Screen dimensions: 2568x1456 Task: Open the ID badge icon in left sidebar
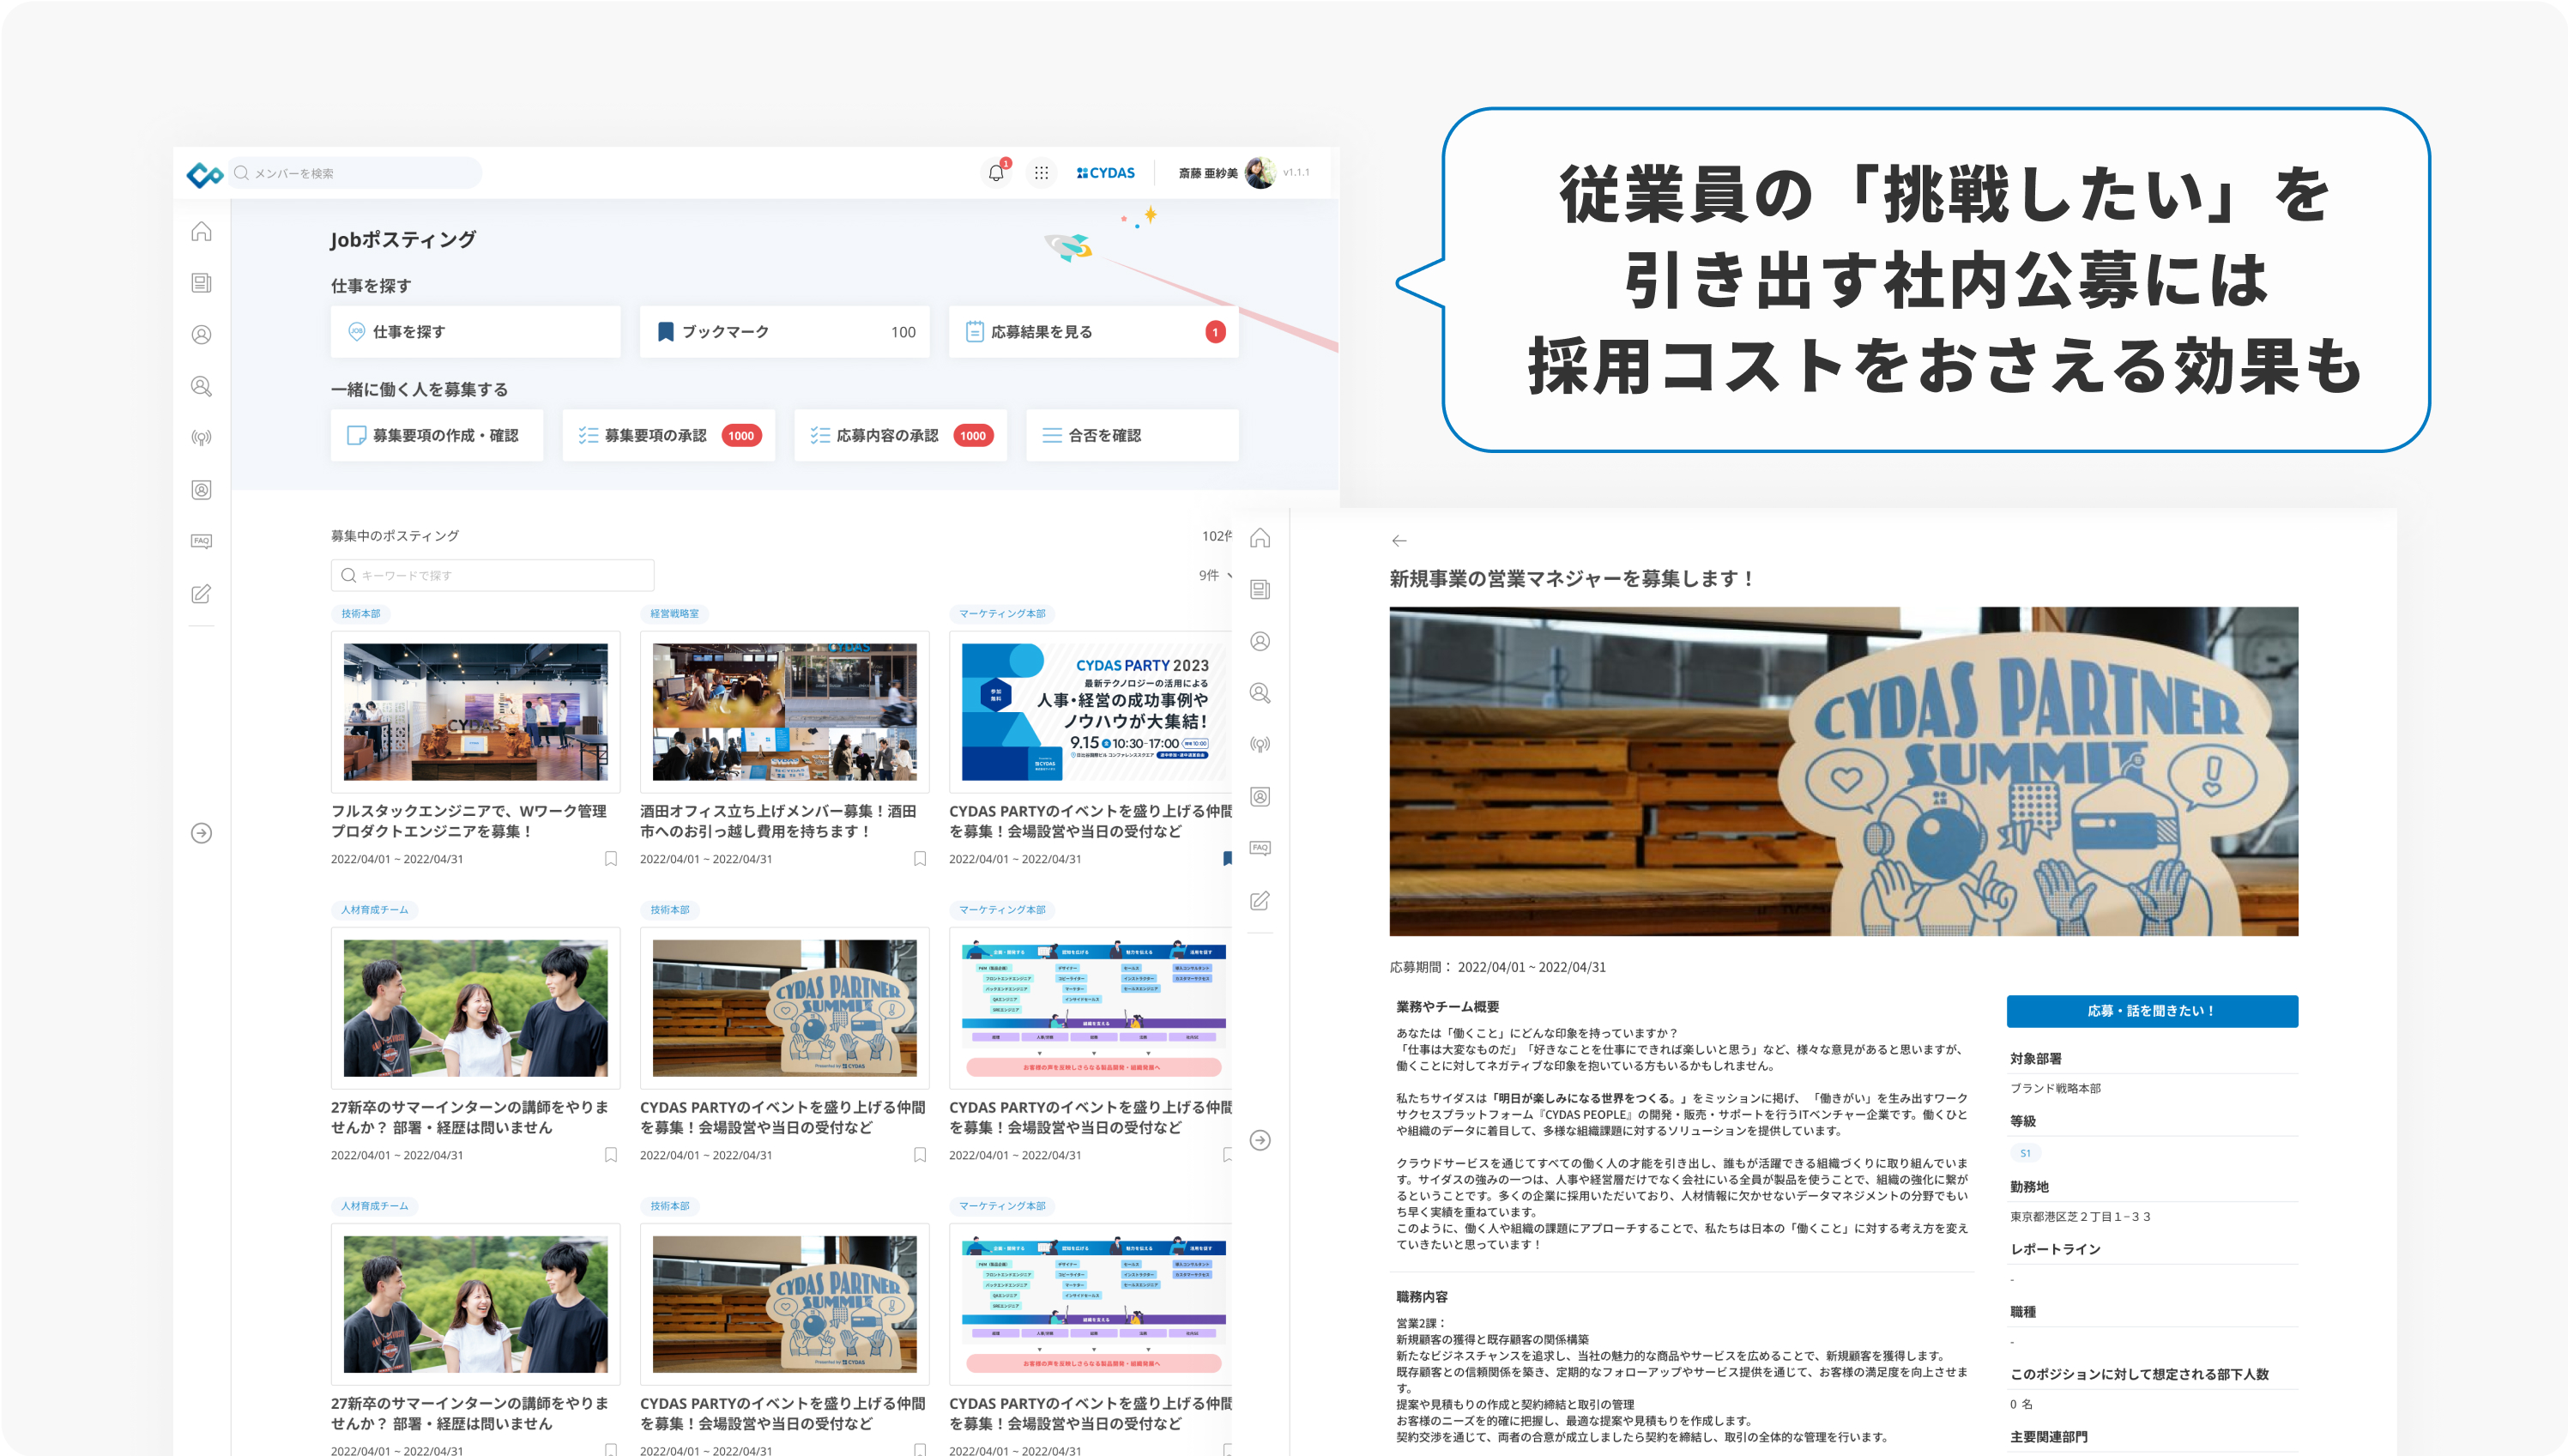pos(201,490)
